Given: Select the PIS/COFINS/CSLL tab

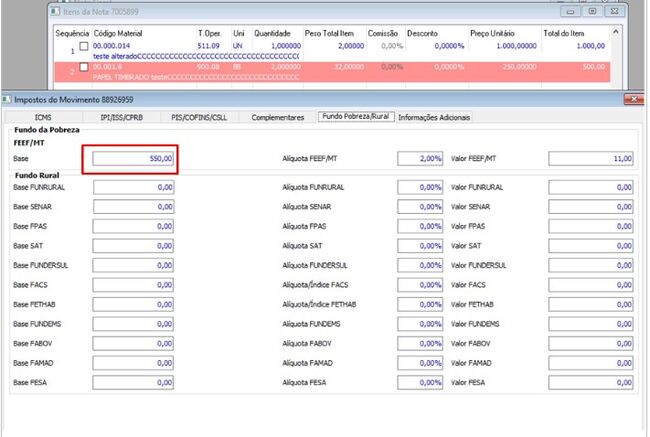Looking at the screenshot, I should click(x=199, y=117).
